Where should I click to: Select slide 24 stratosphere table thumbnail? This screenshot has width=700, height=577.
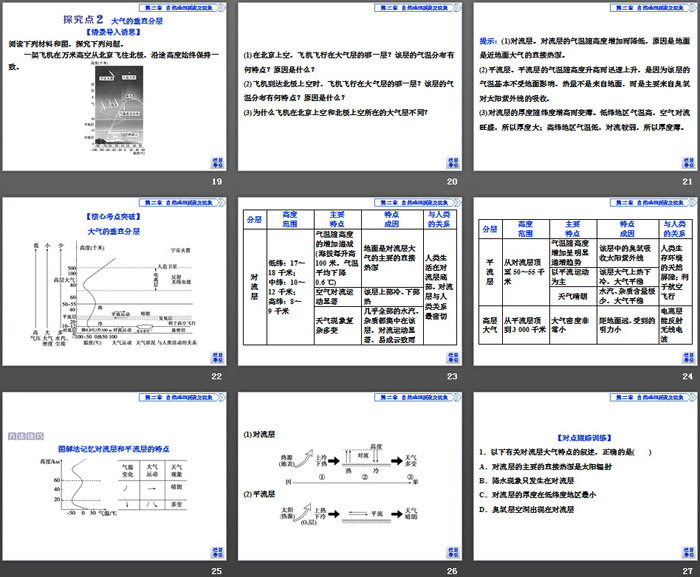[585, 281]
